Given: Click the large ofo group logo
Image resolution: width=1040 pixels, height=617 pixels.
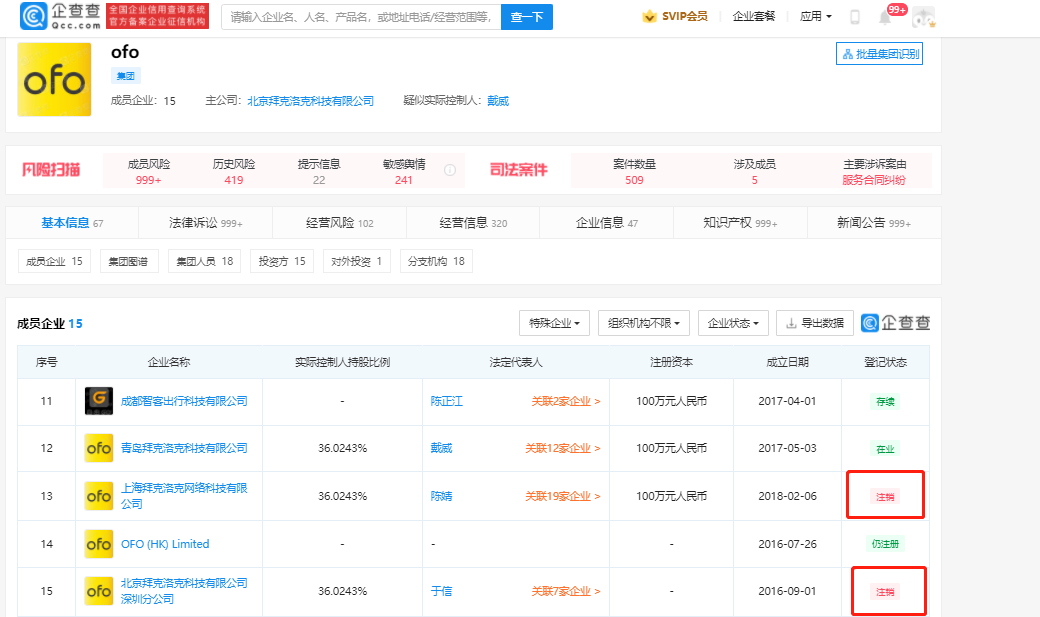Looking at the screenshot, I should (x=55, y=80).
